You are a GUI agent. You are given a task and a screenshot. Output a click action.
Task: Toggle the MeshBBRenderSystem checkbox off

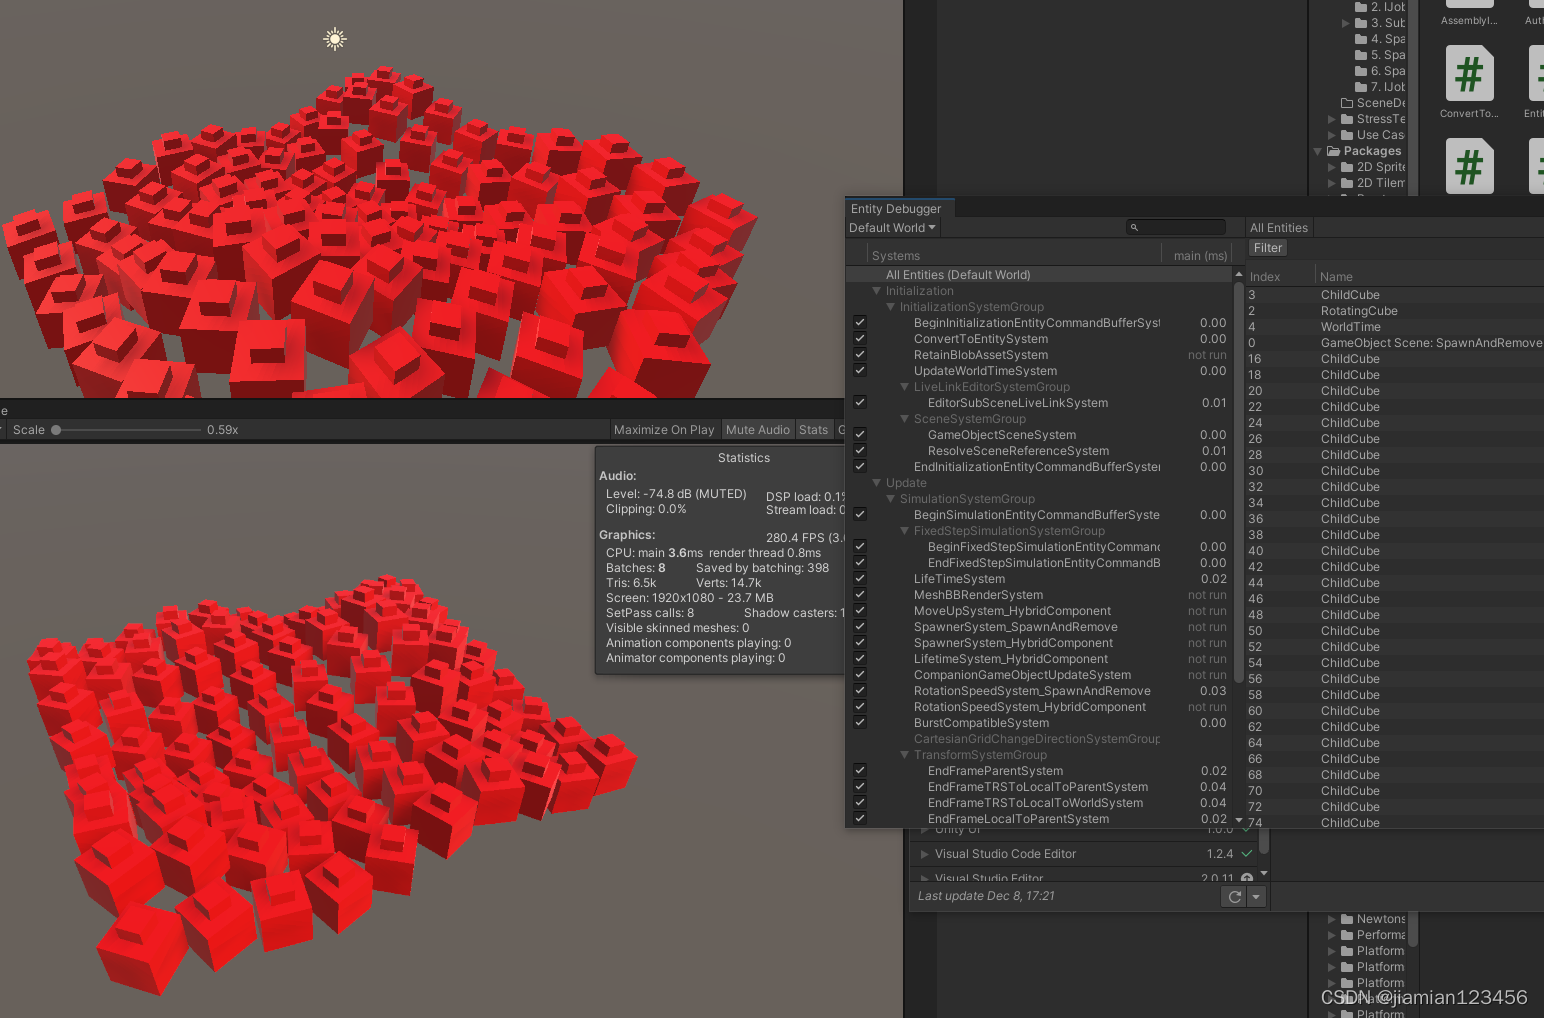pos(859,594)
